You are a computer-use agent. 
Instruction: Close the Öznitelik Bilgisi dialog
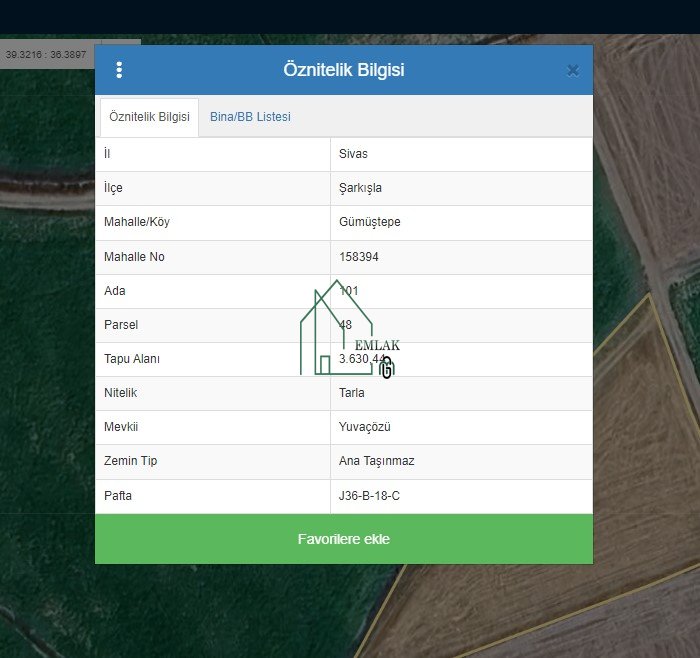point(572,70)
